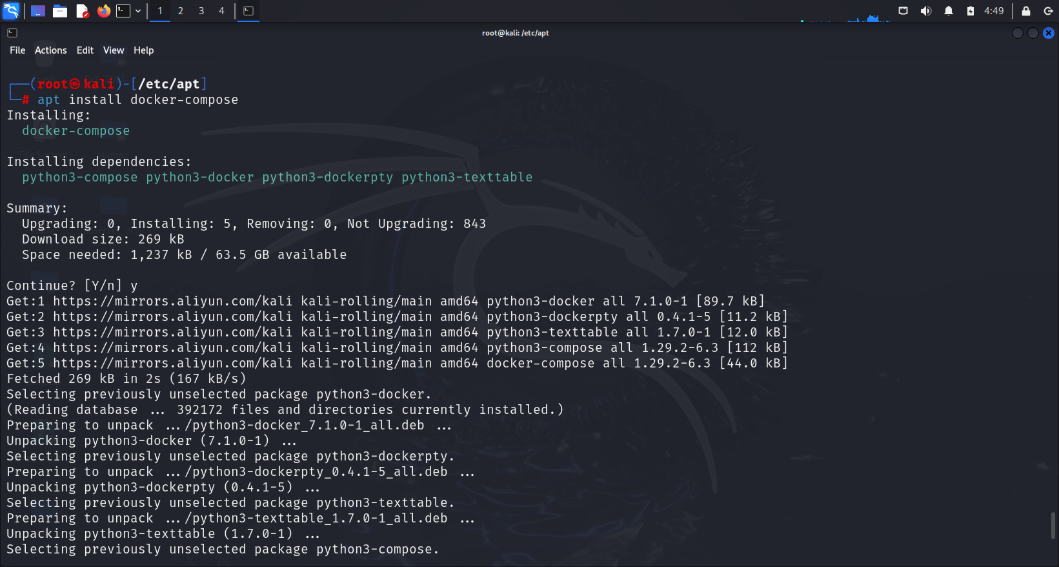This screenshot has height=567, width=1059.
Task: Click the network connection tray icon
Action: 903,11
